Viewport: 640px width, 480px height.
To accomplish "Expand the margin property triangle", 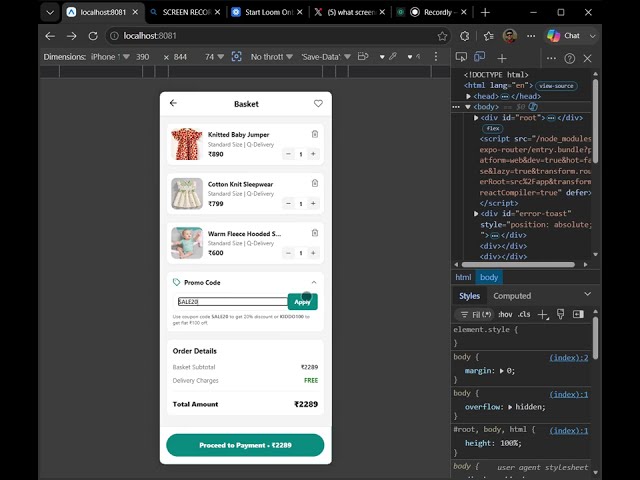I will (x=502, y=371).
